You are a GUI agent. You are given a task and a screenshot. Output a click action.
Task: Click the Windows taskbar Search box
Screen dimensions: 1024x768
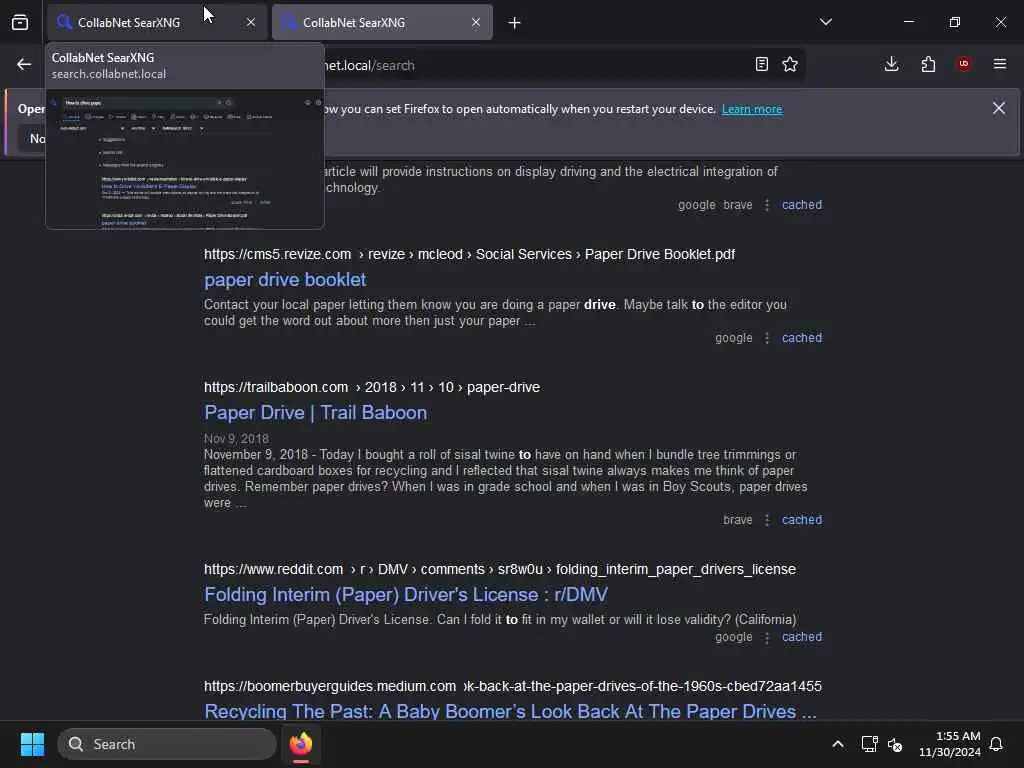pos(167,744)
